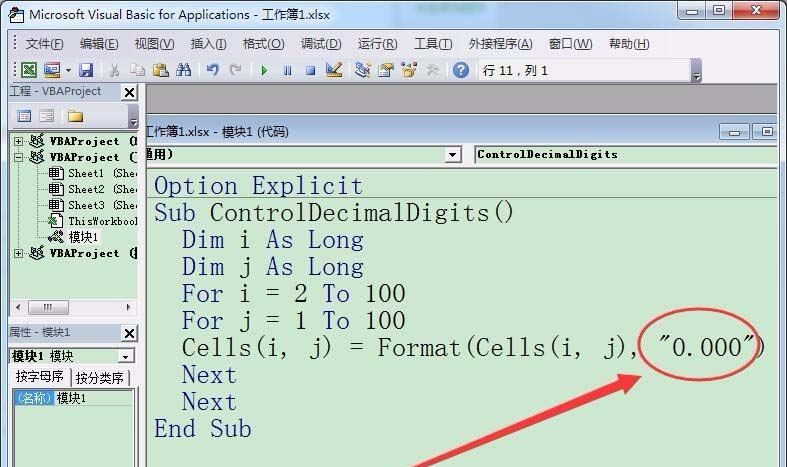Image resolution: width=787 pixels, height=467 pixels.
Task: Click the Redo arrow icon
Action: click(x=235, y=70)
